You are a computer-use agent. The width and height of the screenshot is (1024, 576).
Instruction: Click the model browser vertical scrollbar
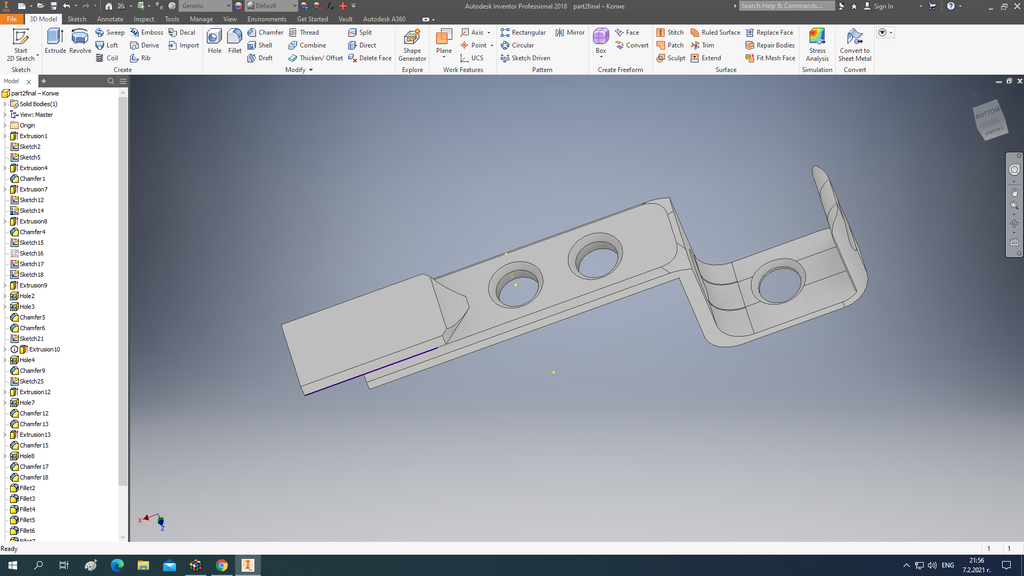(123, 291)
